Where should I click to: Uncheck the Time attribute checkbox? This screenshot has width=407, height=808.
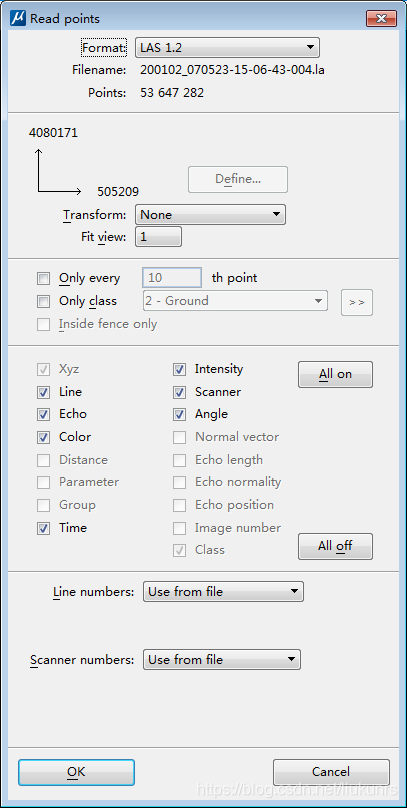44,528
